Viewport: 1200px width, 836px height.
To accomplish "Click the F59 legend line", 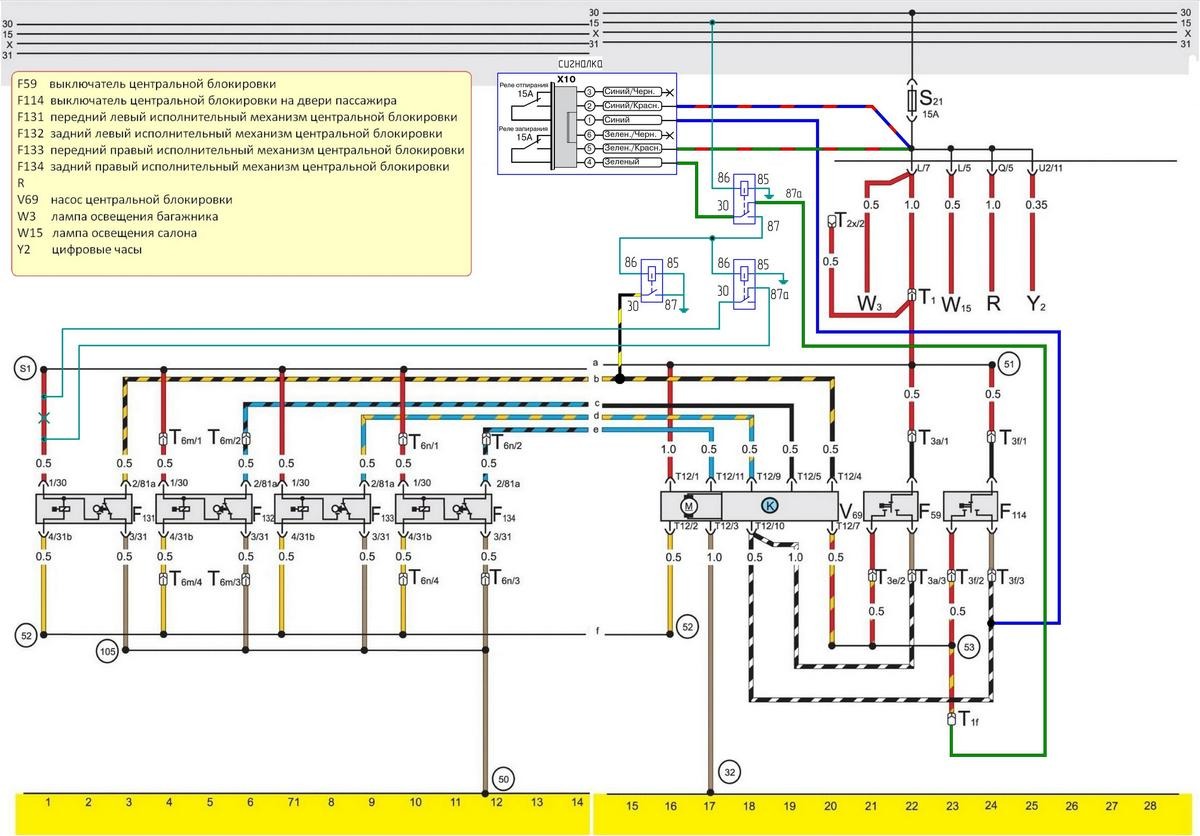I will click(146, 84).
